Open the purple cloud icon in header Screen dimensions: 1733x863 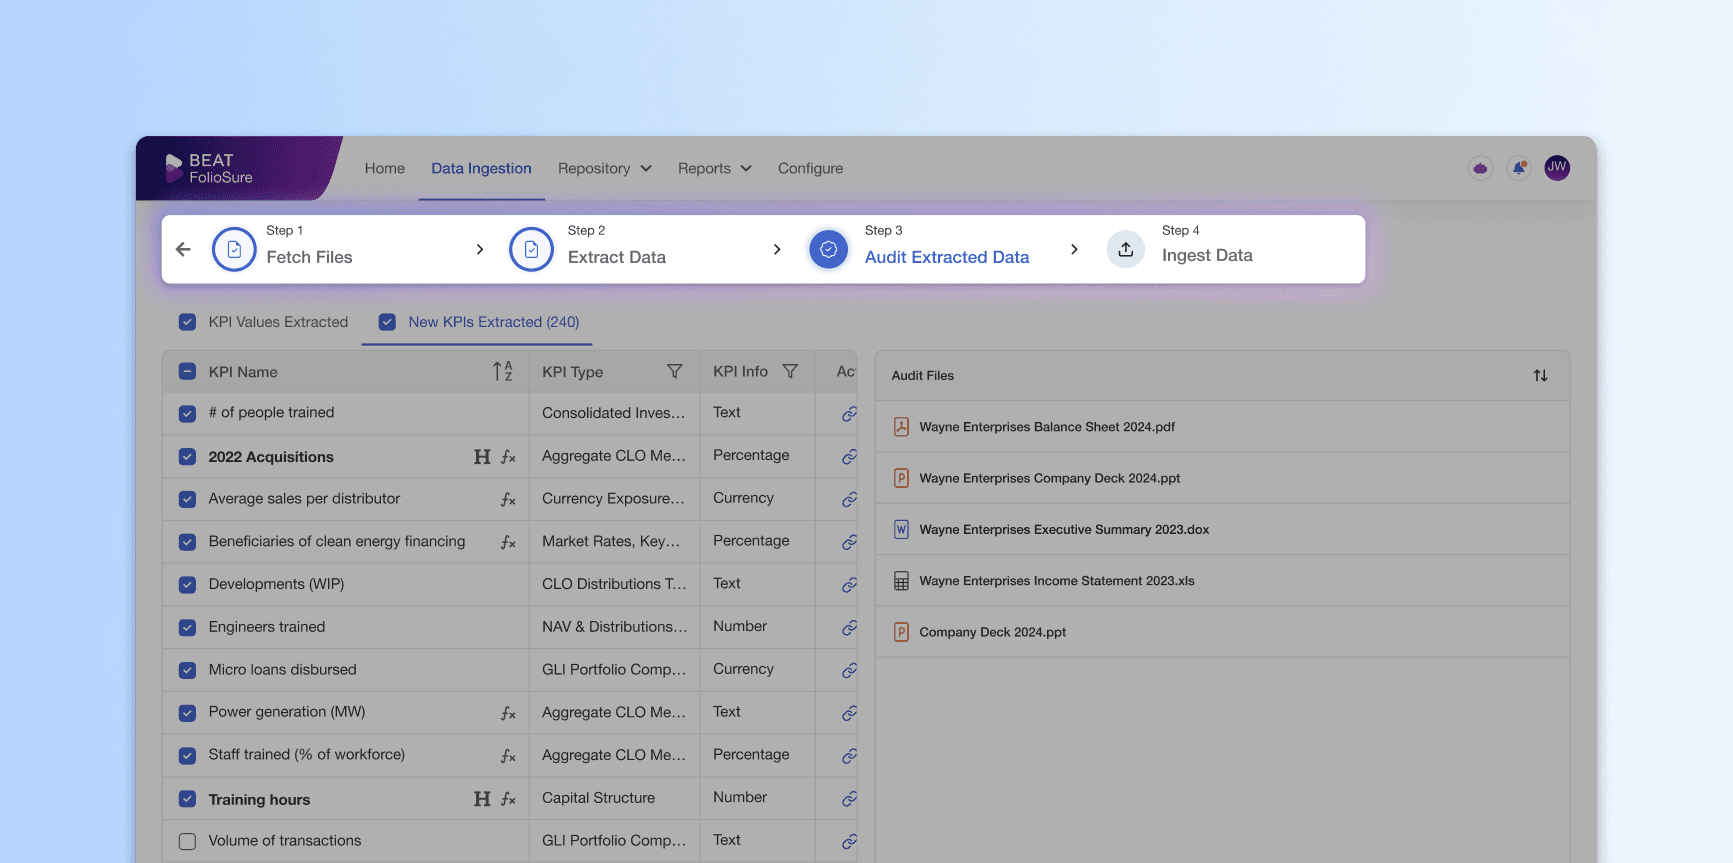(1480, 168)
